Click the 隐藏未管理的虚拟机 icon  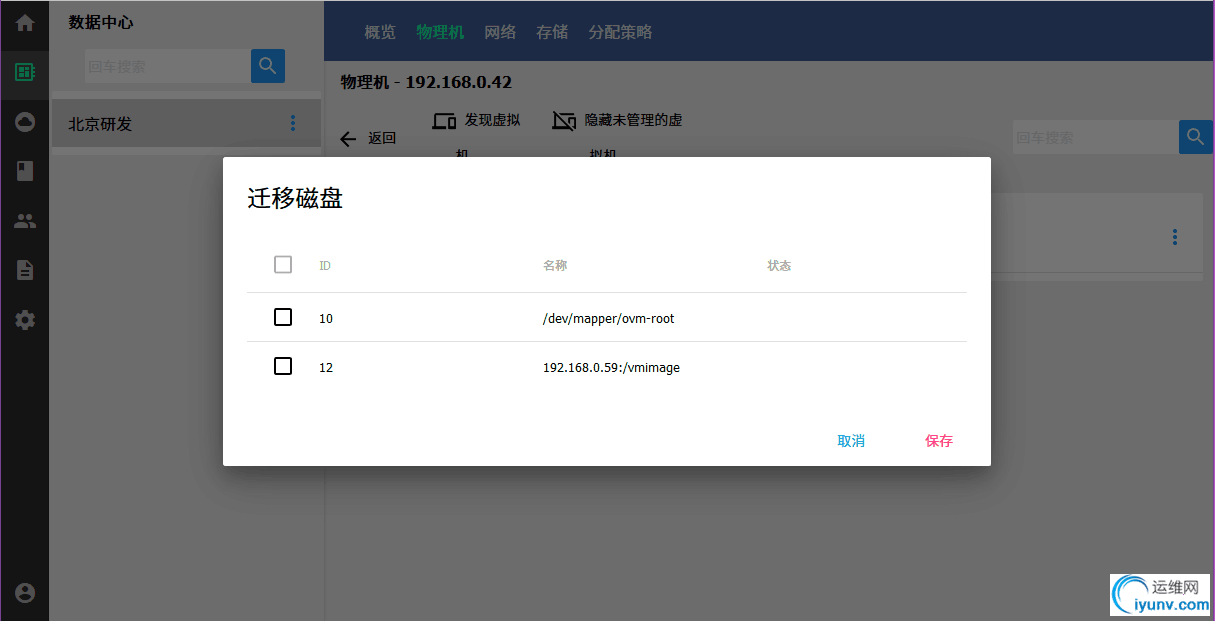(x=564, y=121)
